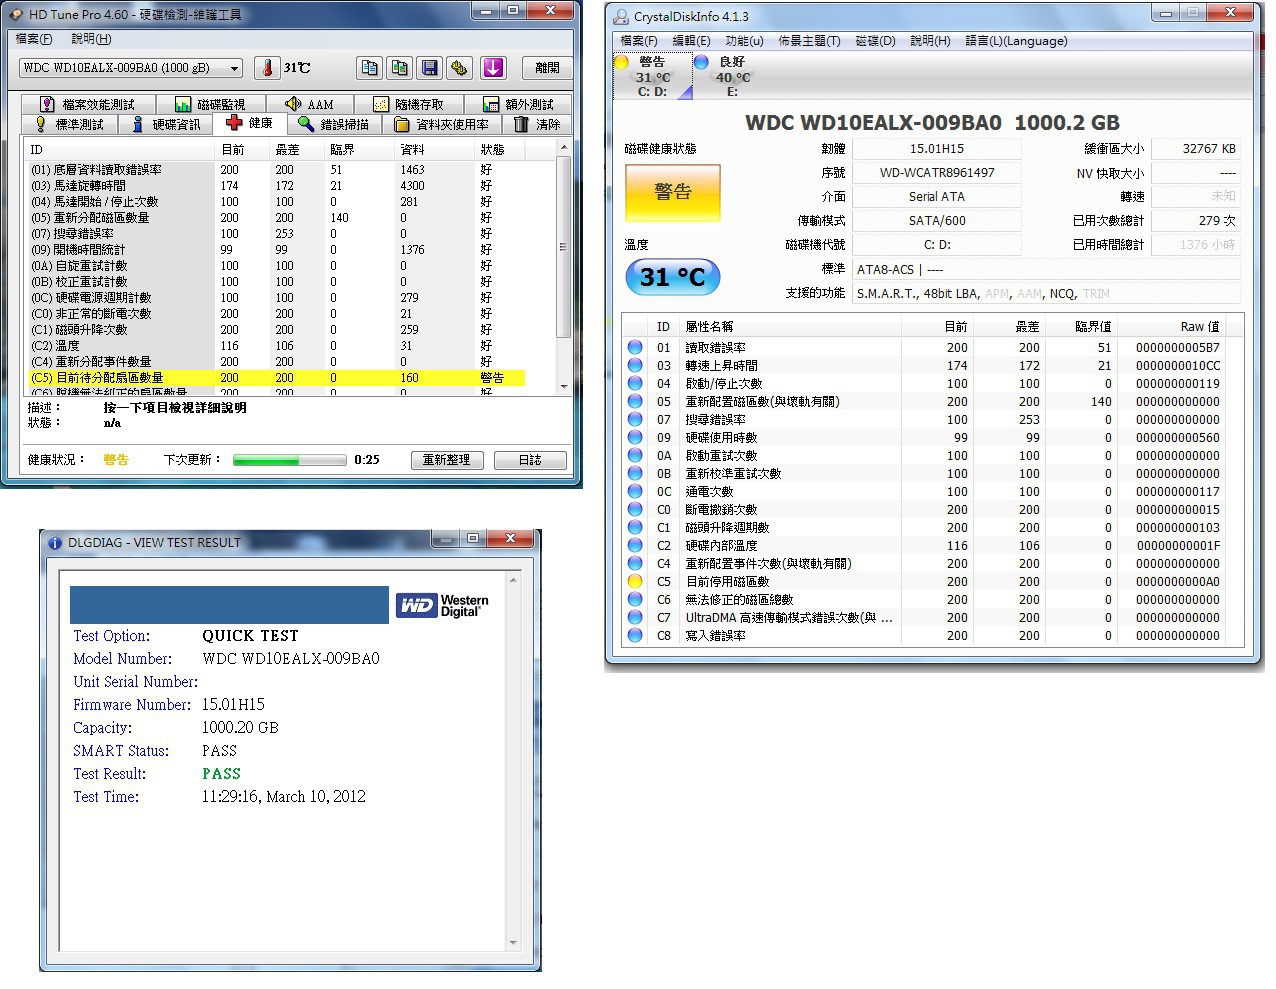
Task: Click the blue status circle for E: disk
Action: 701,62
